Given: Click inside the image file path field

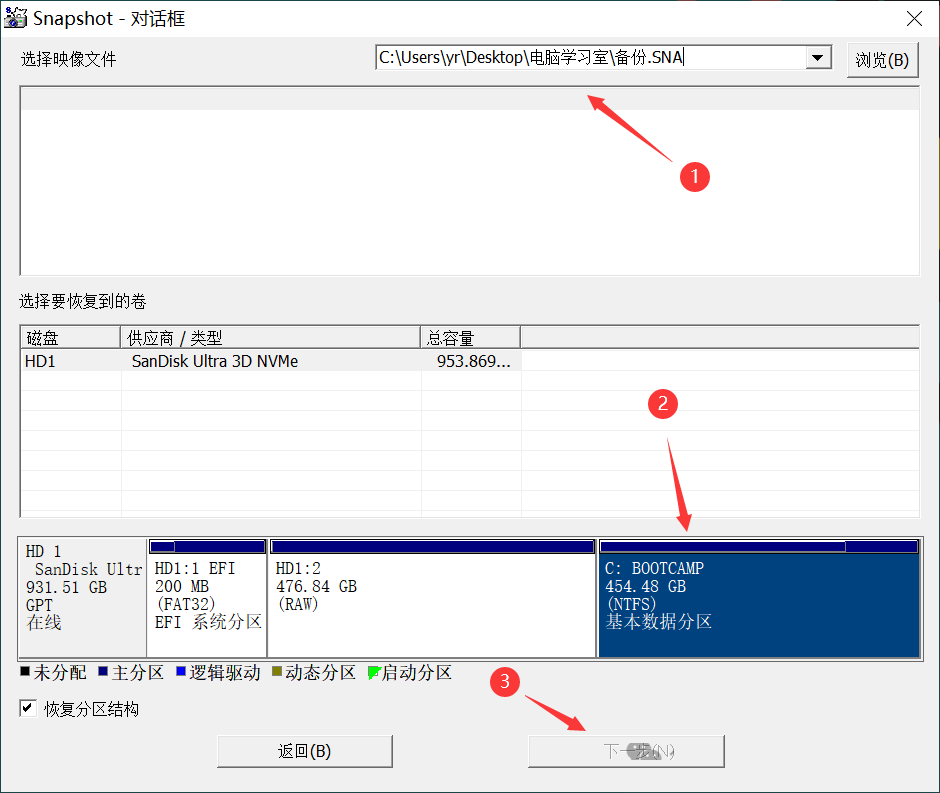Looking at the screenshot, I should click(590, 58).
